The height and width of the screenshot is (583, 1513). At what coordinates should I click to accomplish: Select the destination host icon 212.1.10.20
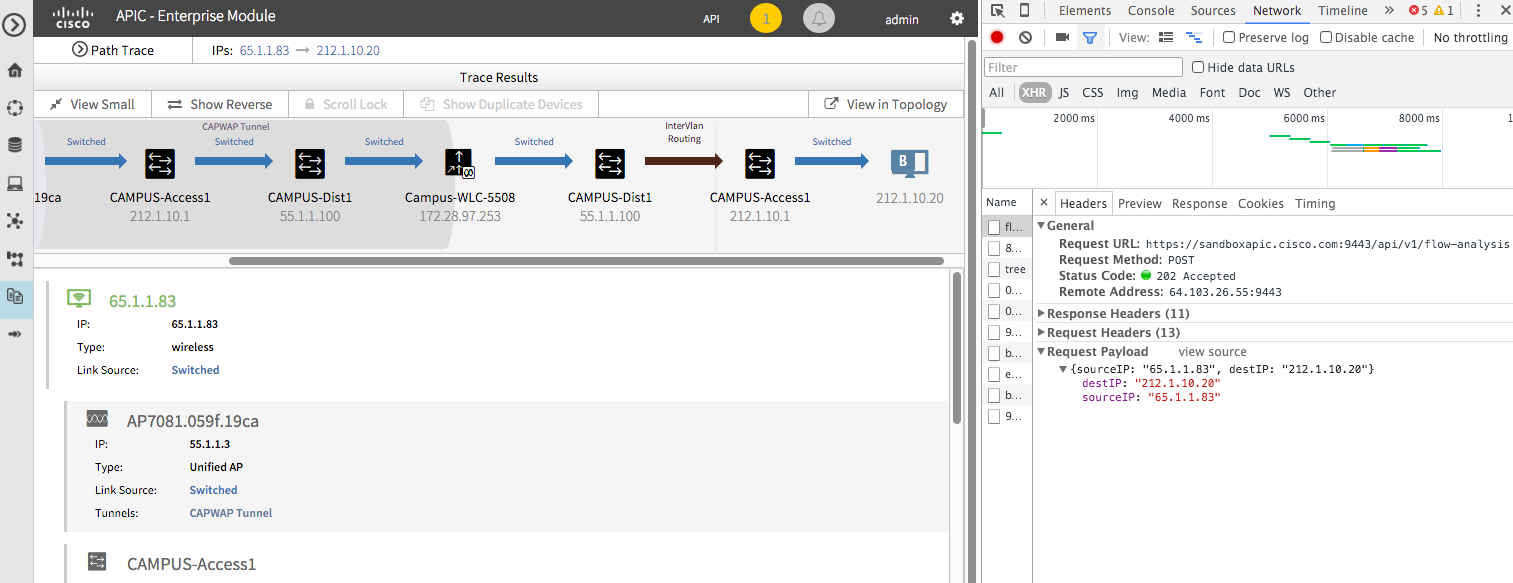tap(909, 163)
